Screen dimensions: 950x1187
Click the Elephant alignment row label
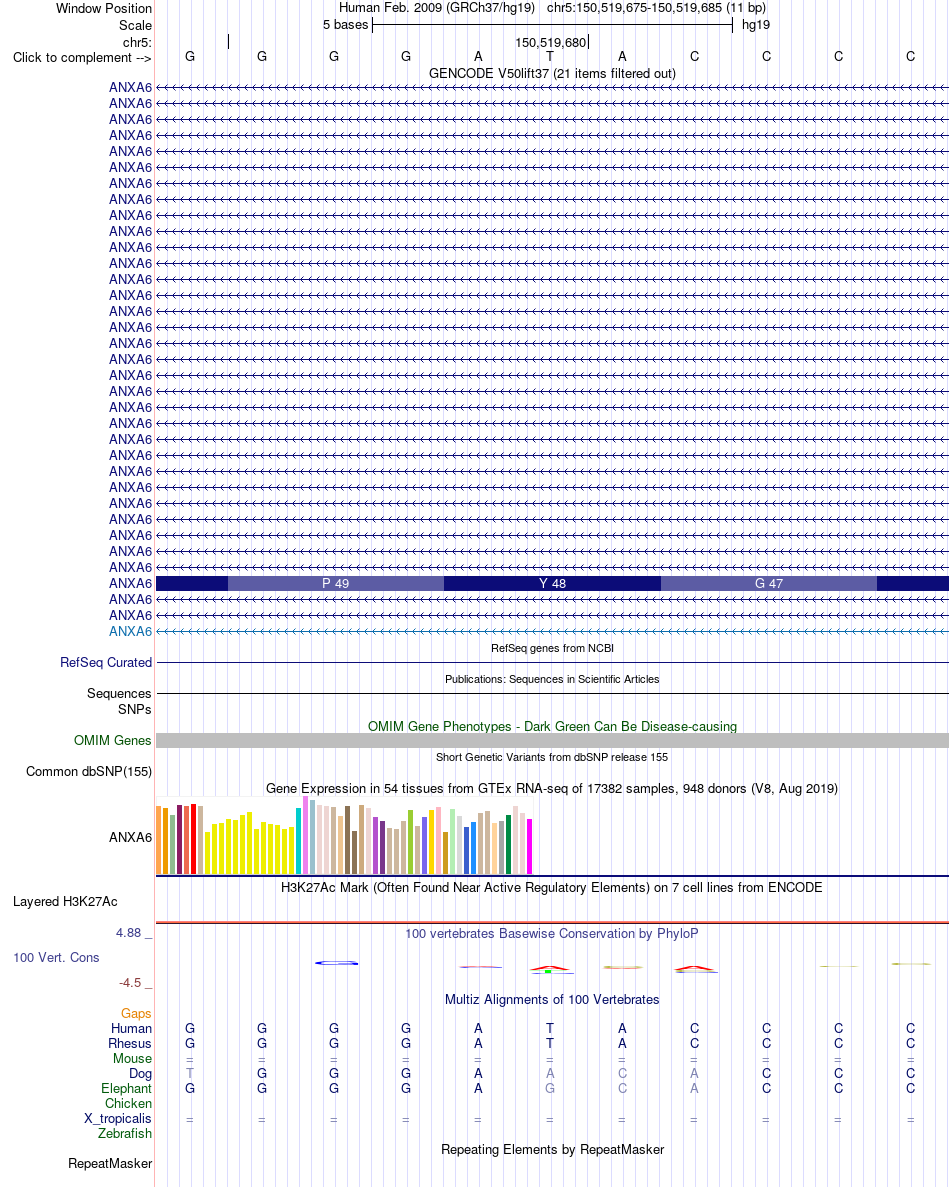(x=126, y=1089)
